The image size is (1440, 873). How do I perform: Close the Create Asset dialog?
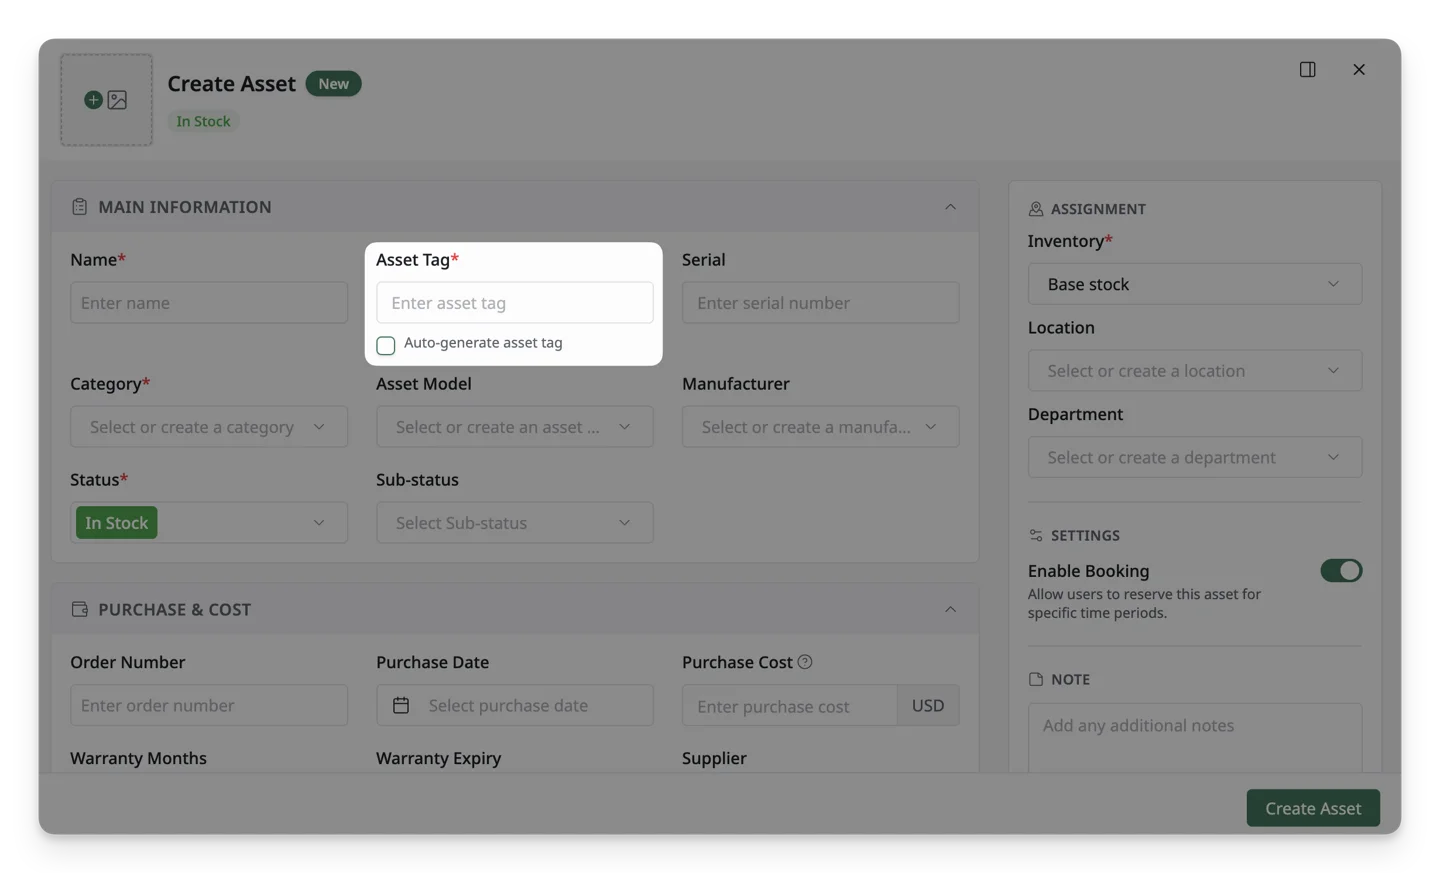coord(1358,69)
